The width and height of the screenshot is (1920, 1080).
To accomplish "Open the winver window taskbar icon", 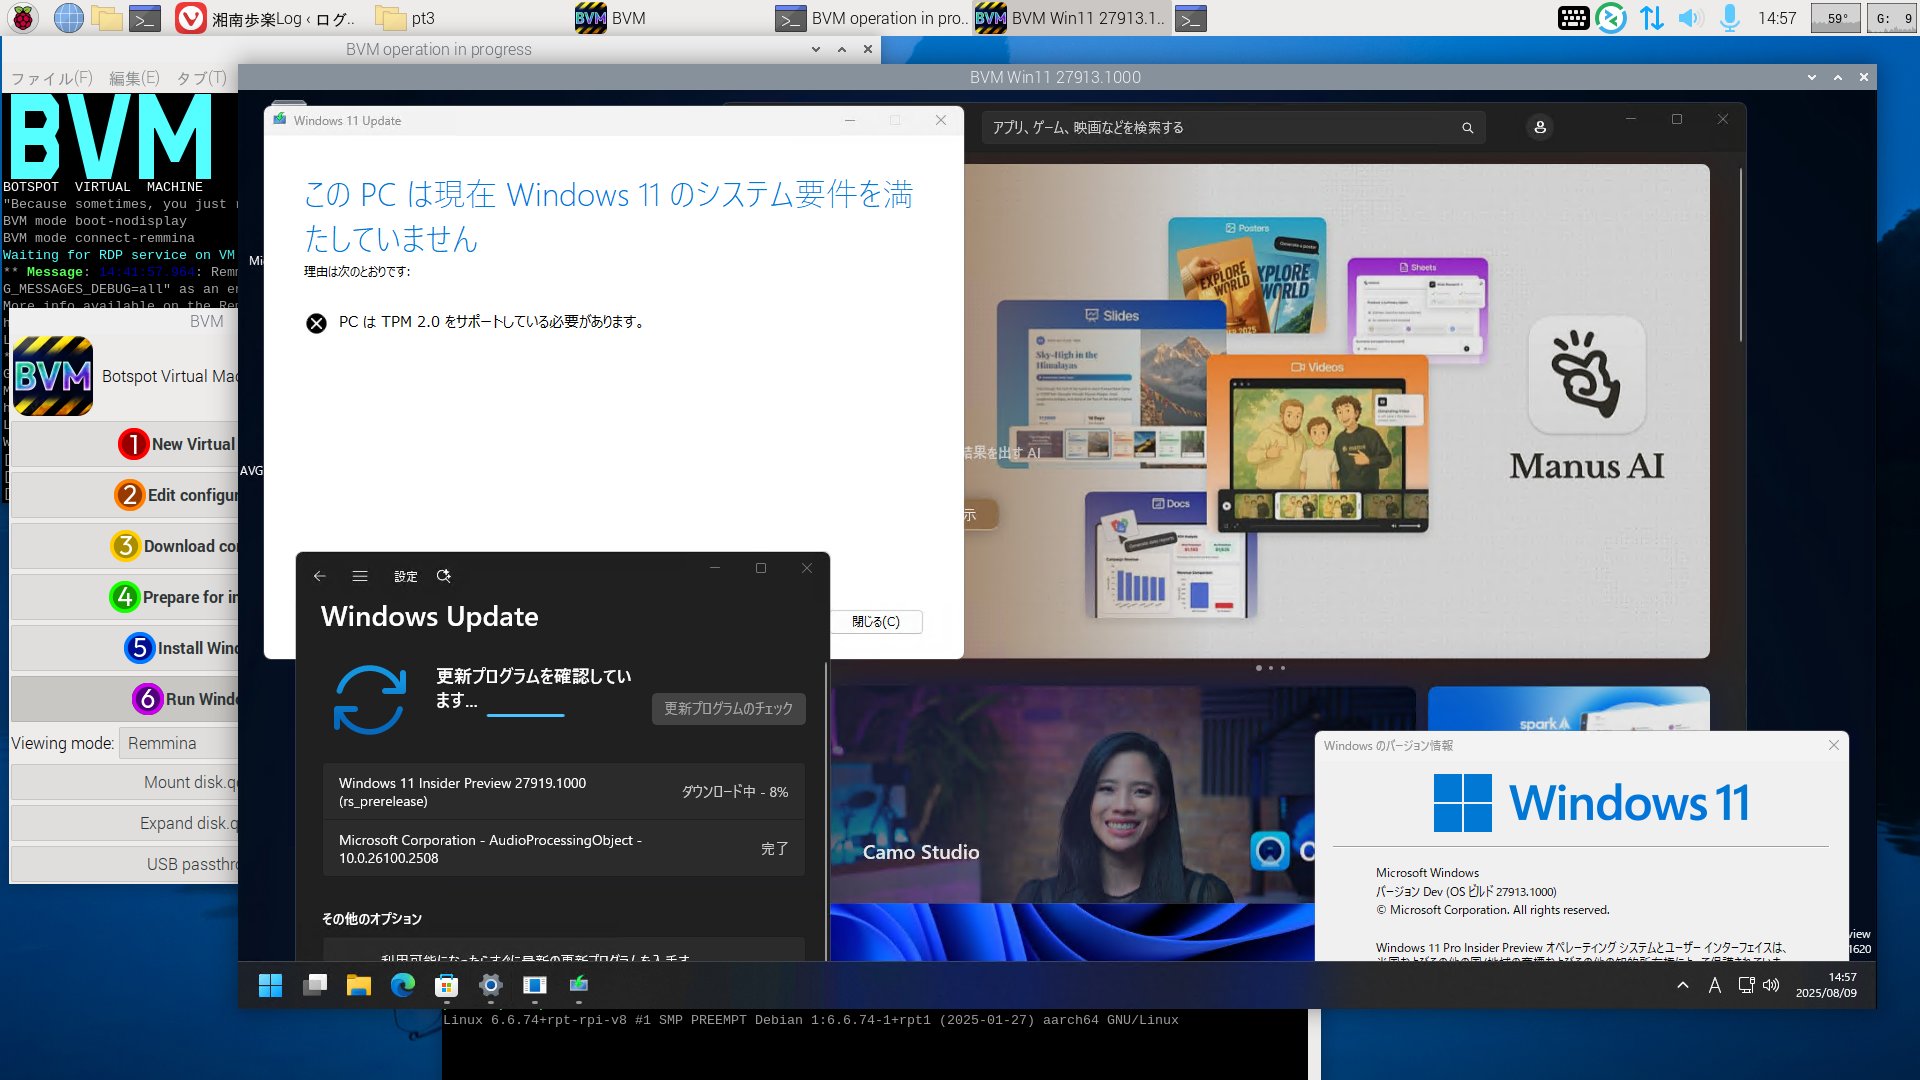I will pyautogui.click(x=535, y=985).
